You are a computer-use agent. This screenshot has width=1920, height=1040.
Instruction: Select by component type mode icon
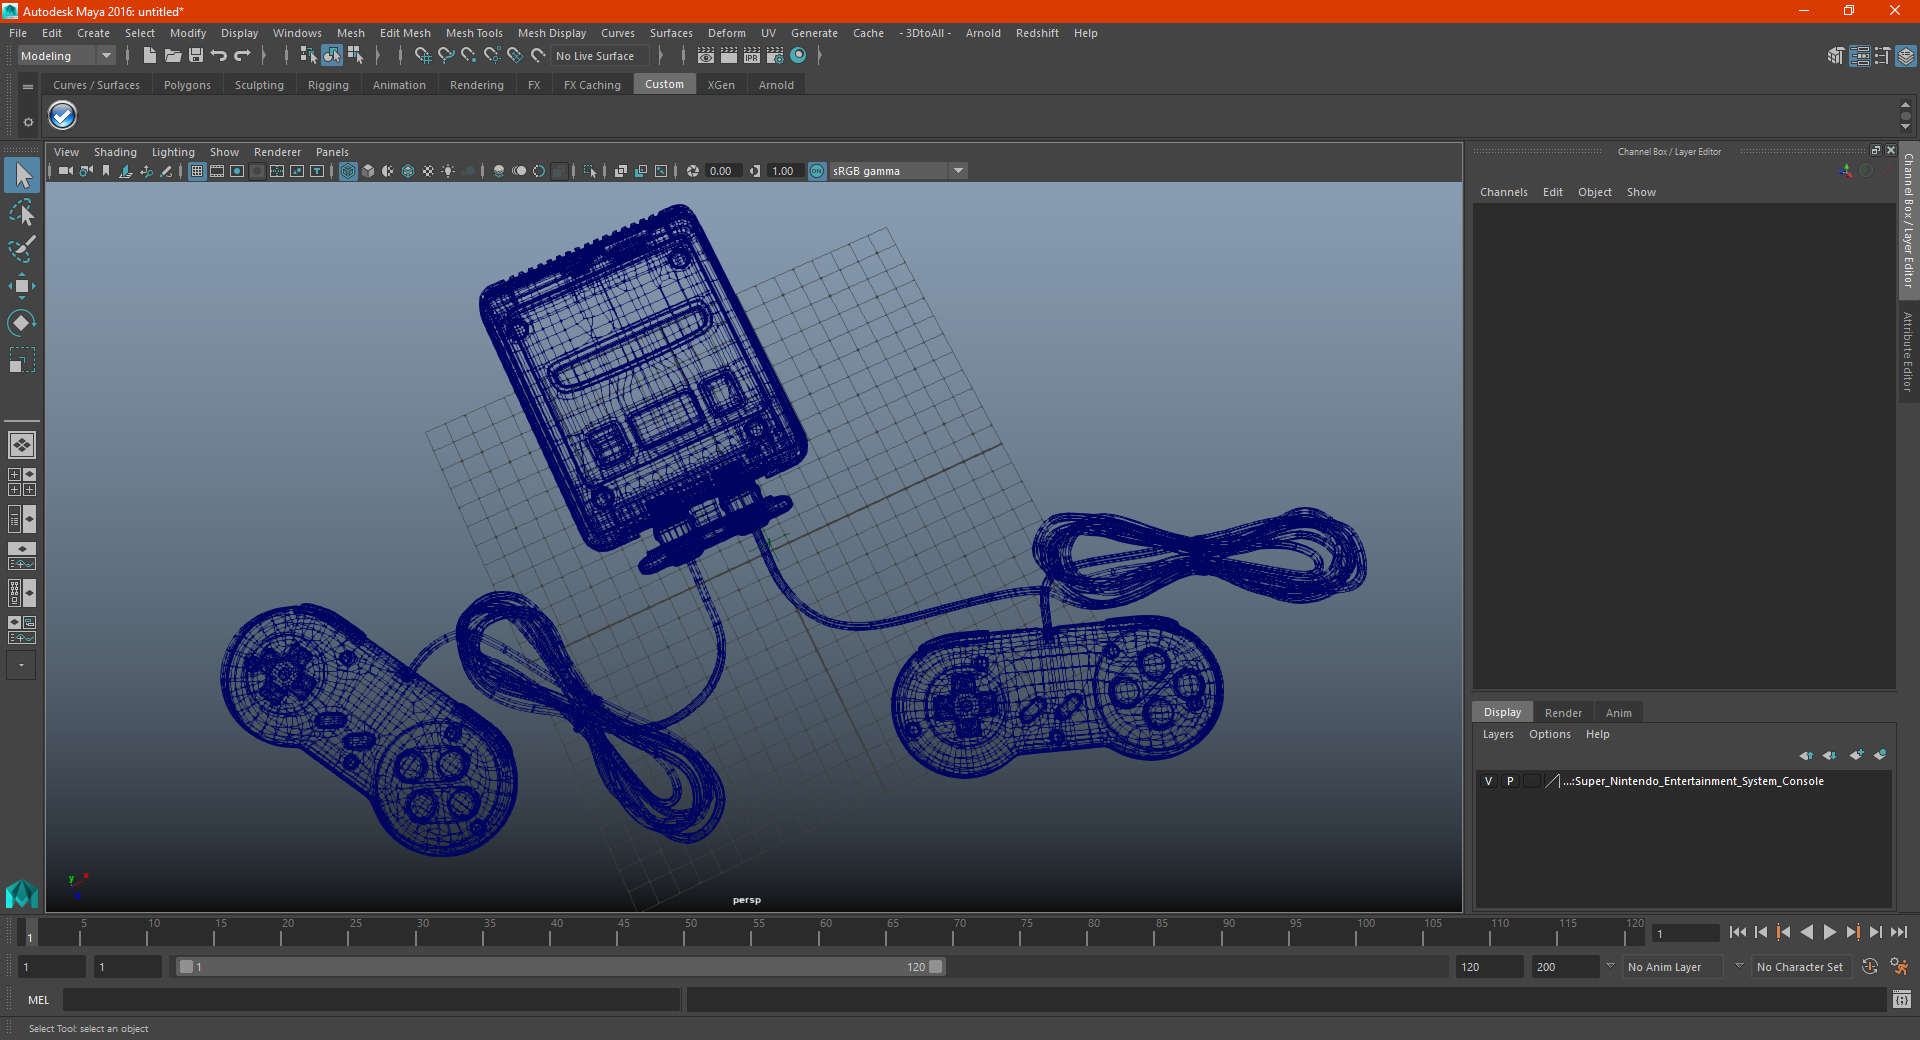tap(355, 56)
